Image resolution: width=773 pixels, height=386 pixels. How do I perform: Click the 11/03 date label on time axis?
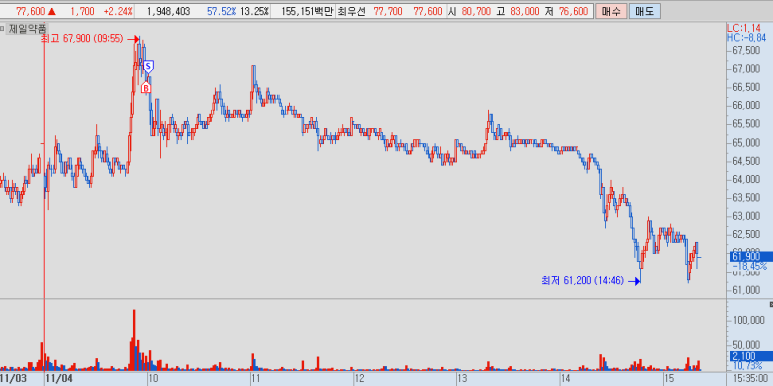tap(13, 379)
